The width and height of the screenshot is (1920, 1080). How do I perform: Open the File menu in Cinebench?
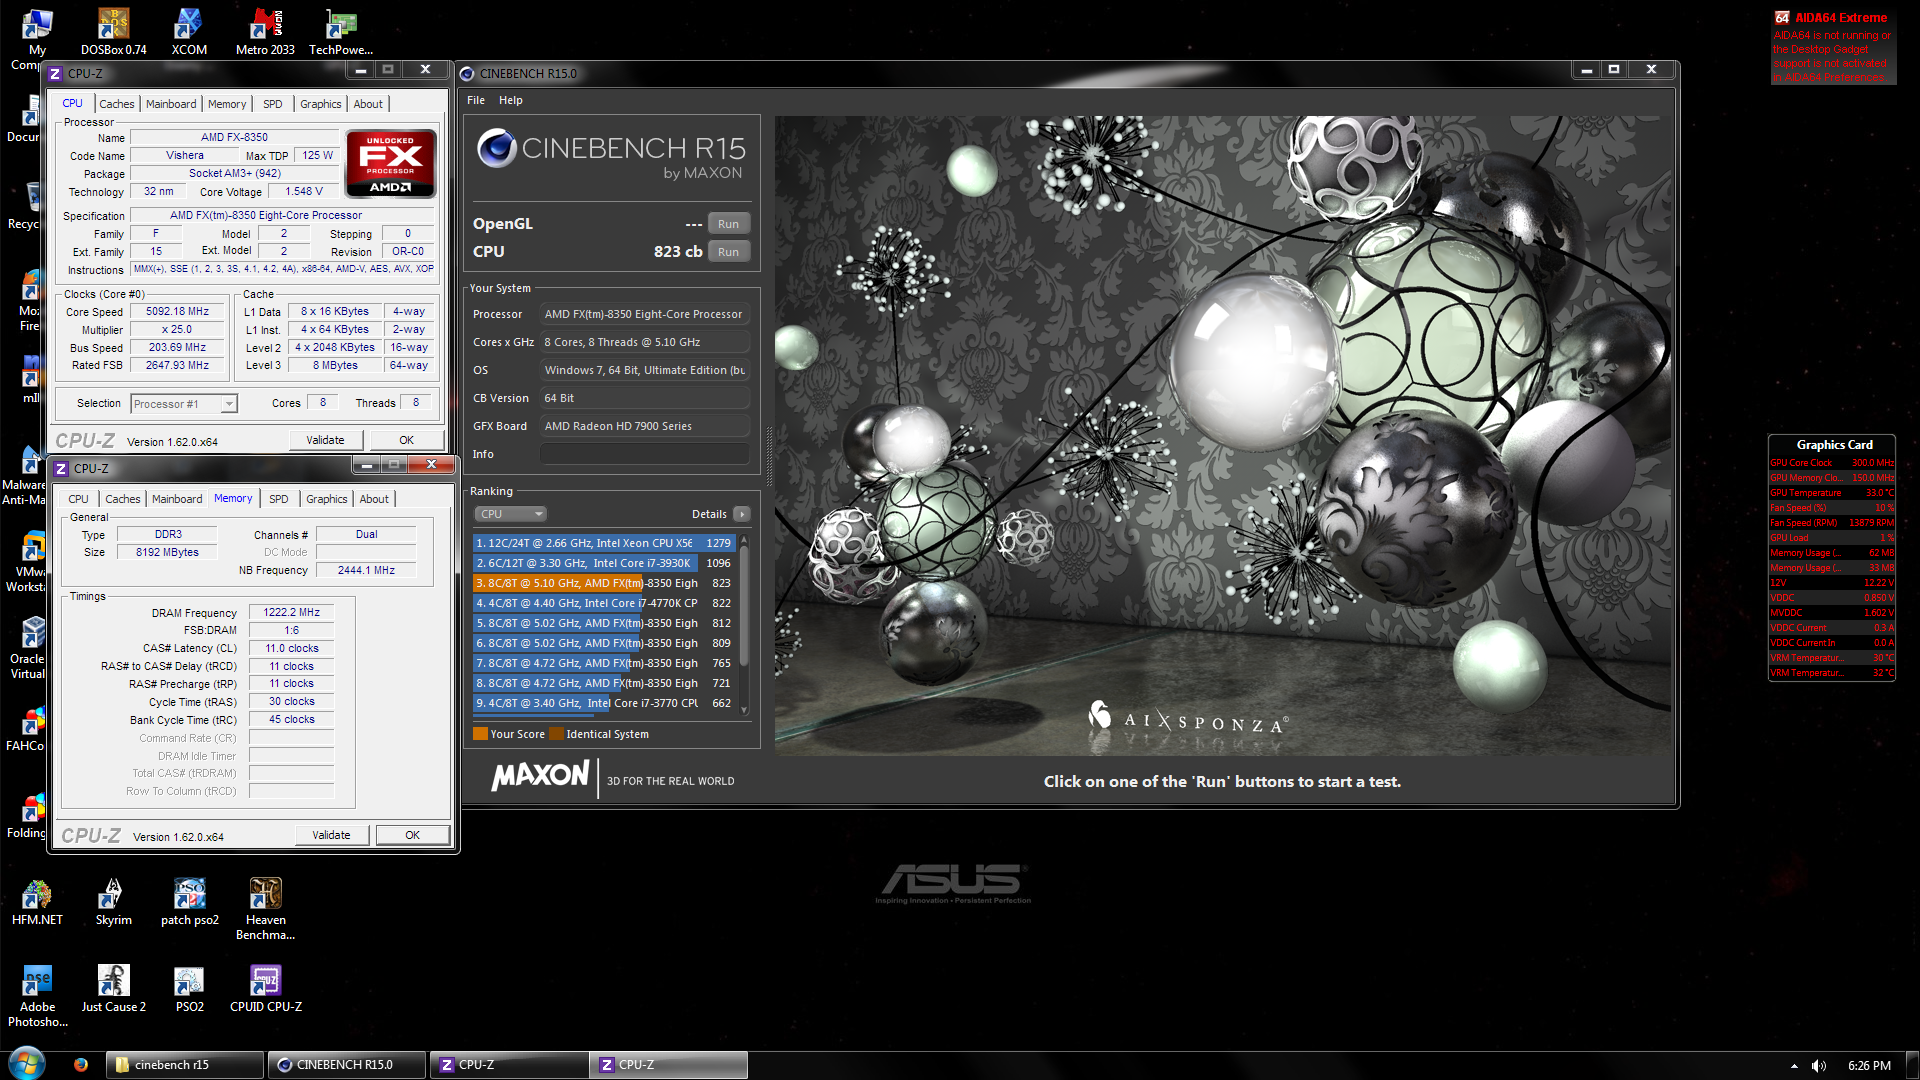point(476,100)
